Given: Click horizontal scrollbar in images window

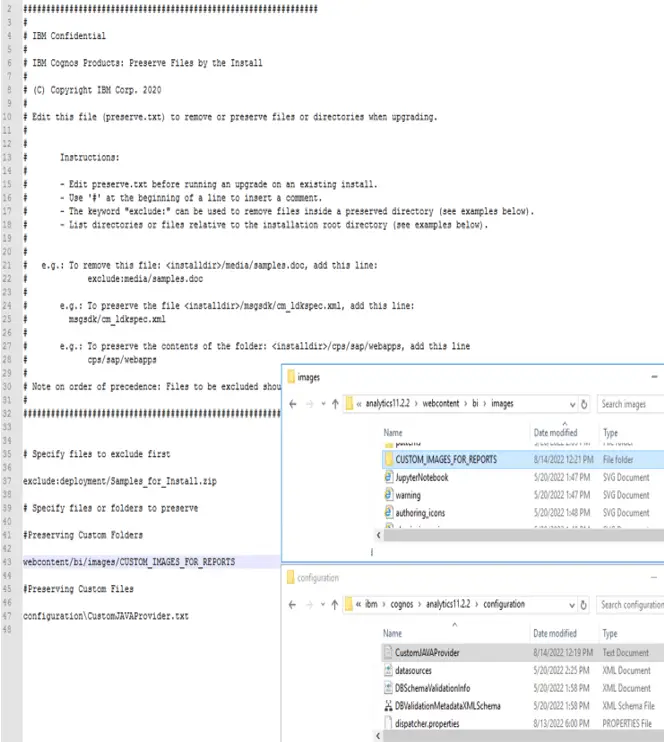Looking at the screenshot, I should coord(523,535).
